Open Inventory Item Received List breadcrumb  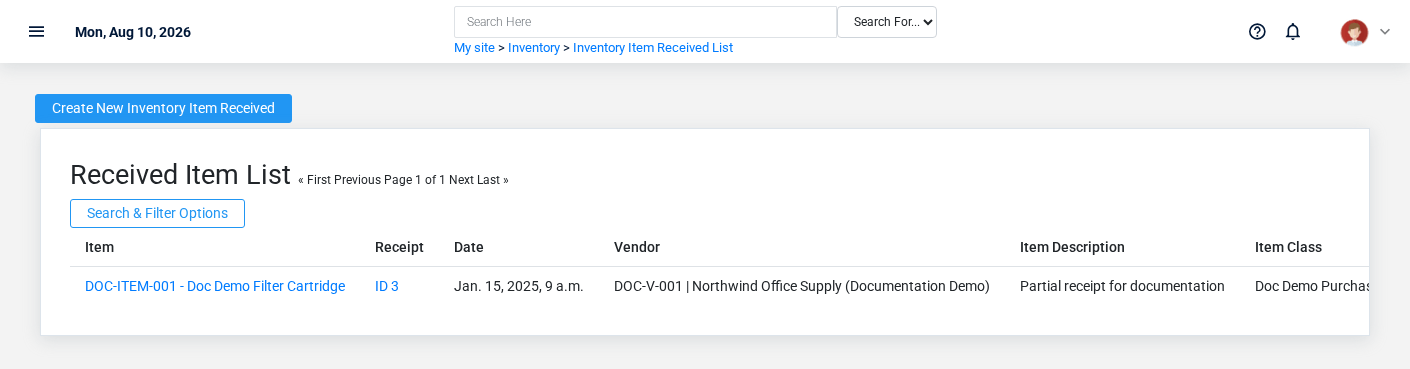coord(653,48)
